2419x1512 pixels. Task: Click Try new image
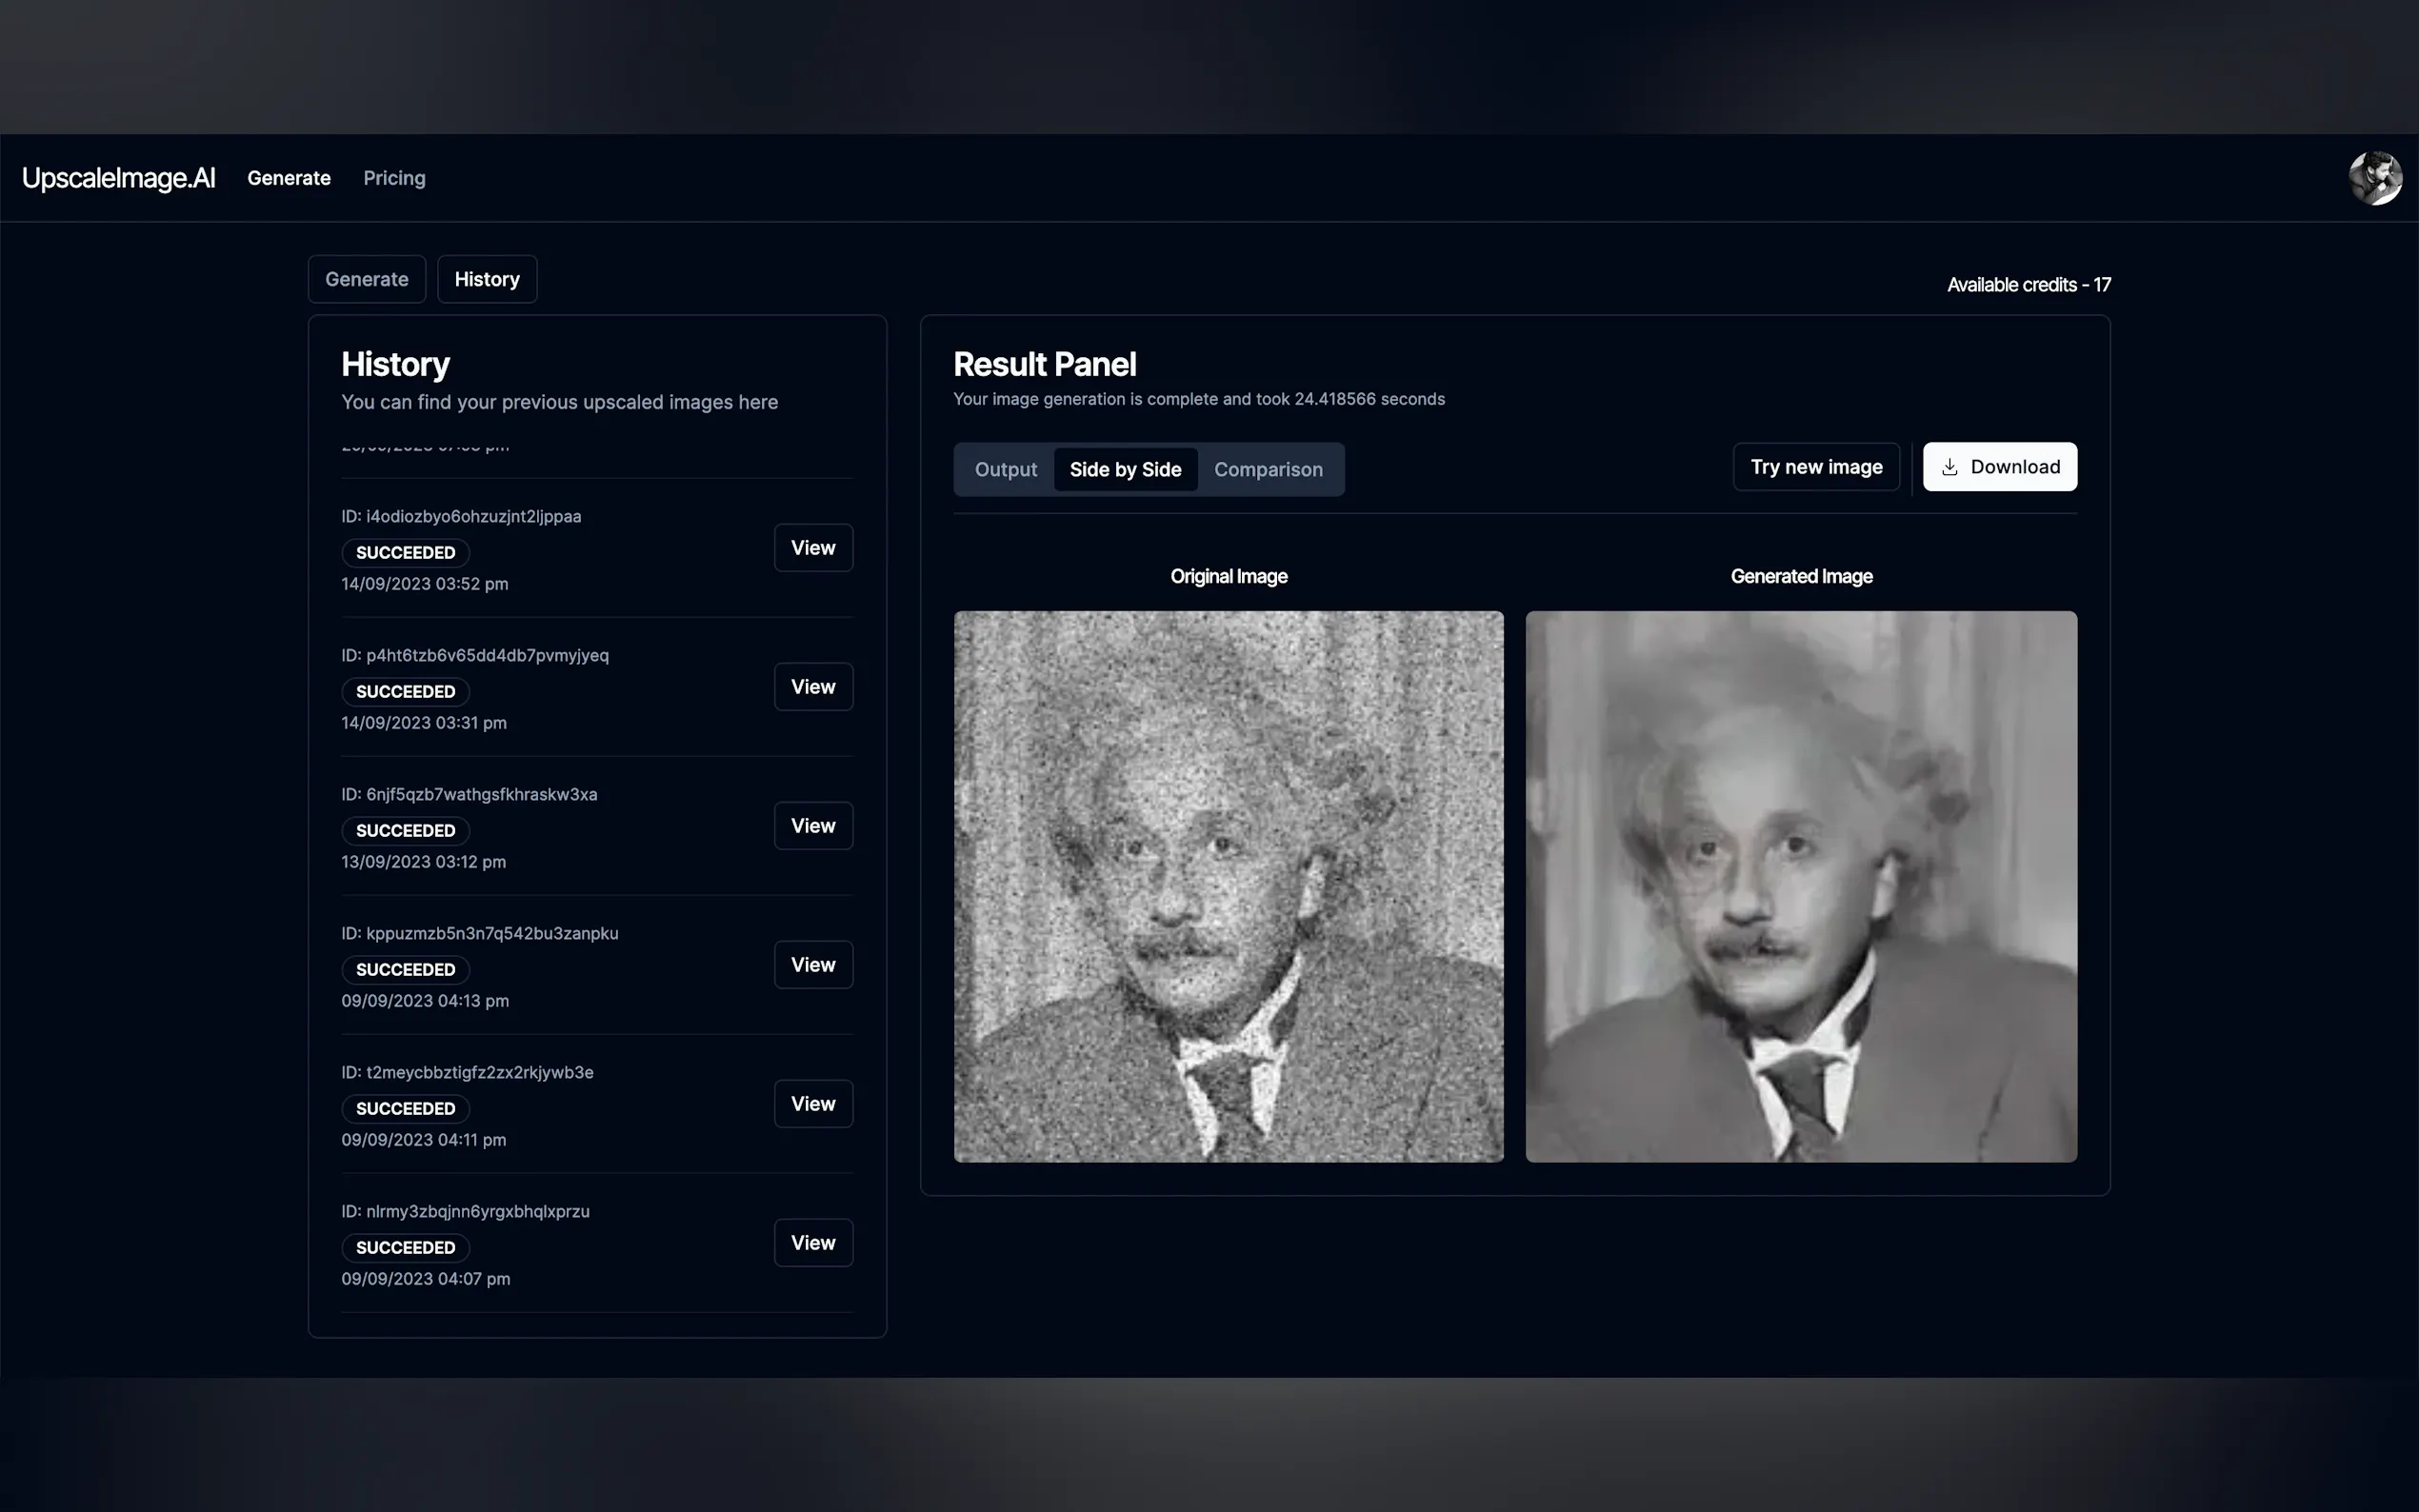pos(1816,466)
